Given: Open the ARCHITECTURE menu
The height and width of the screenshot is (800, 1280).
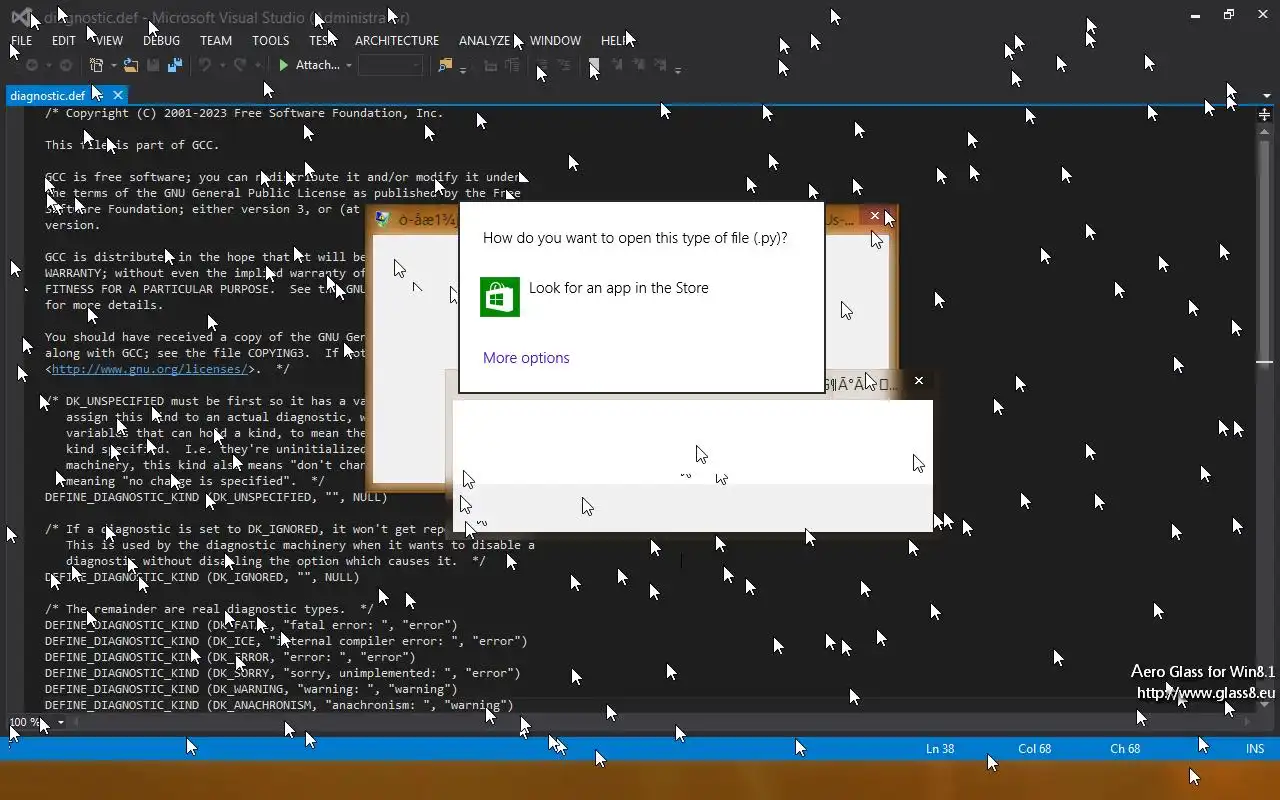Looking at the screenshot, I should (x=397, y=41).
